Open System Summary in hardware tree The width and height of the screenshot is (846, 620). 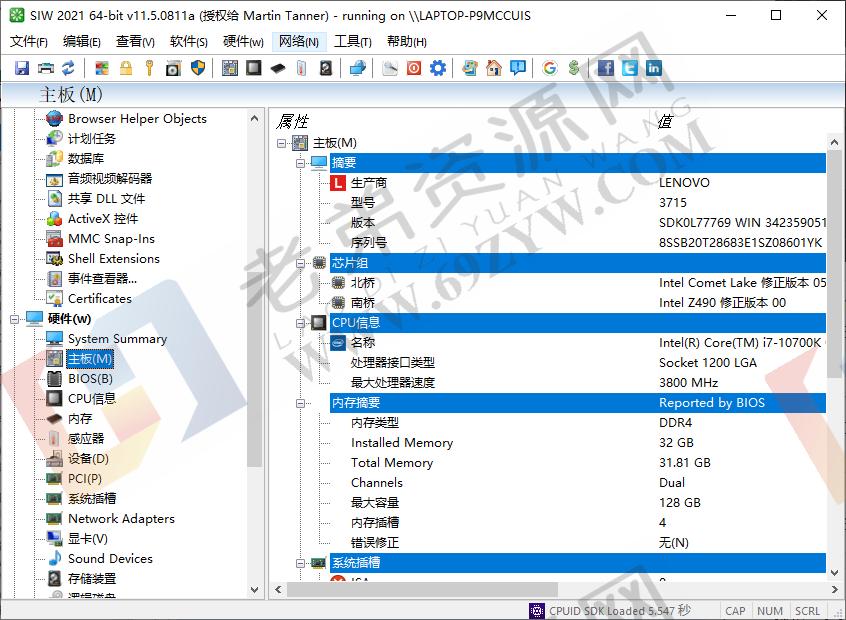117,339
